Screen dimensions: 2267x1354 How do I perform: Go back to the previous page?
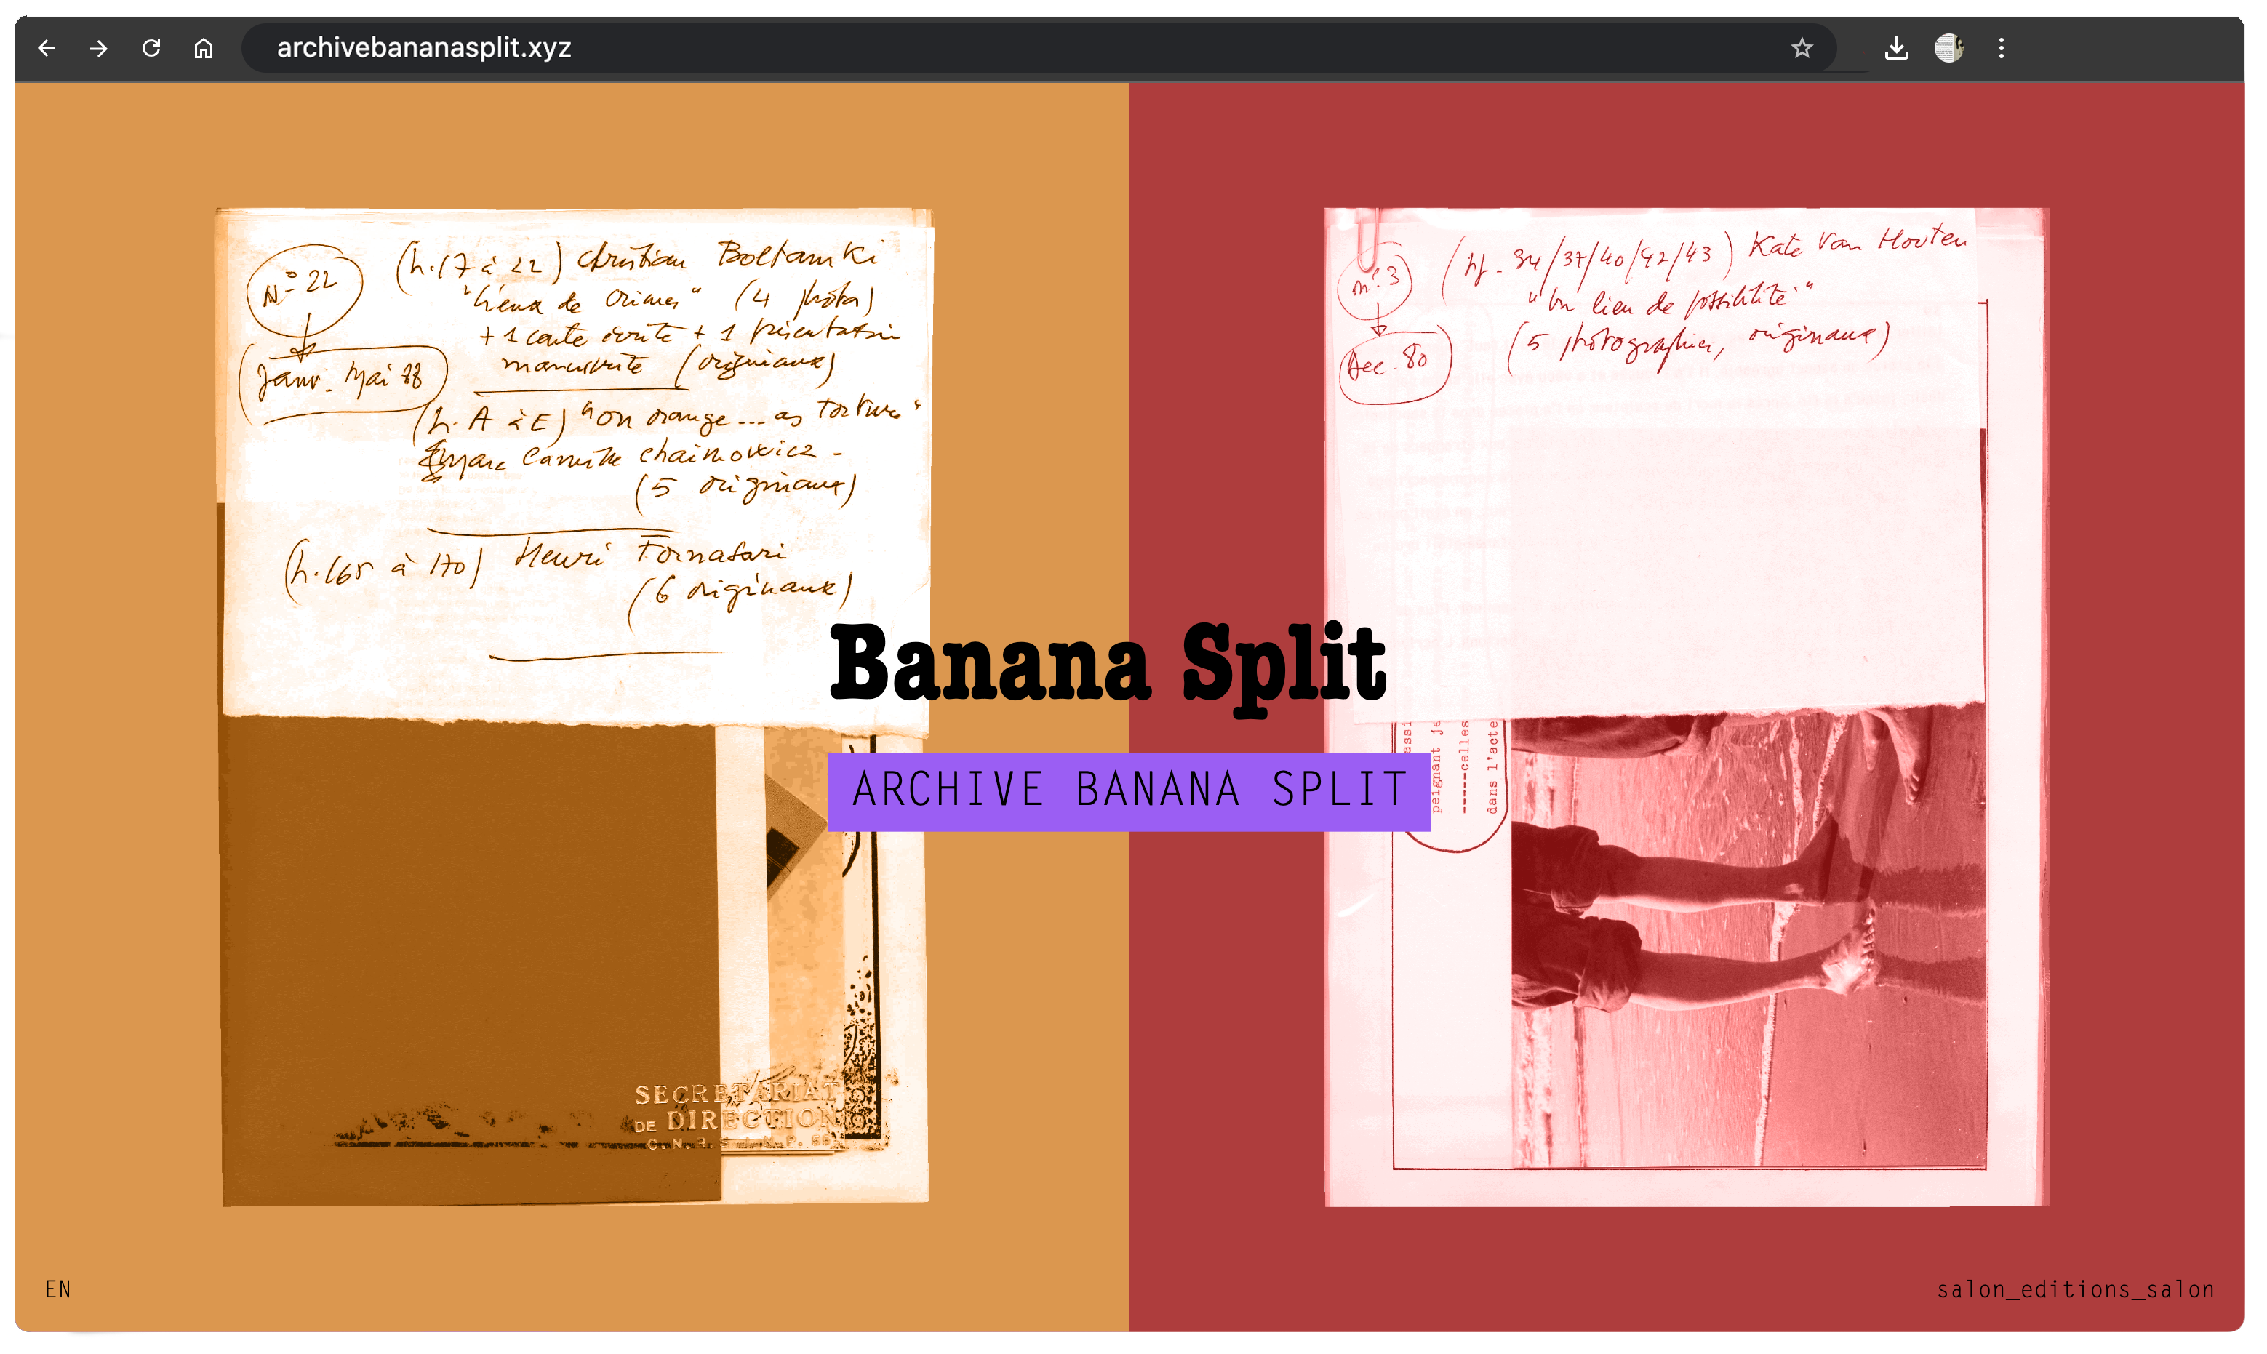point(47,48)
